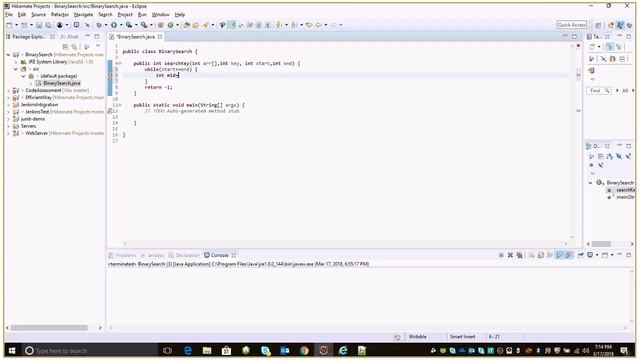Click the New Java Package icon
Image resolution: width=640 pixels, height=360 pixels.
click(x=161, y=25)
